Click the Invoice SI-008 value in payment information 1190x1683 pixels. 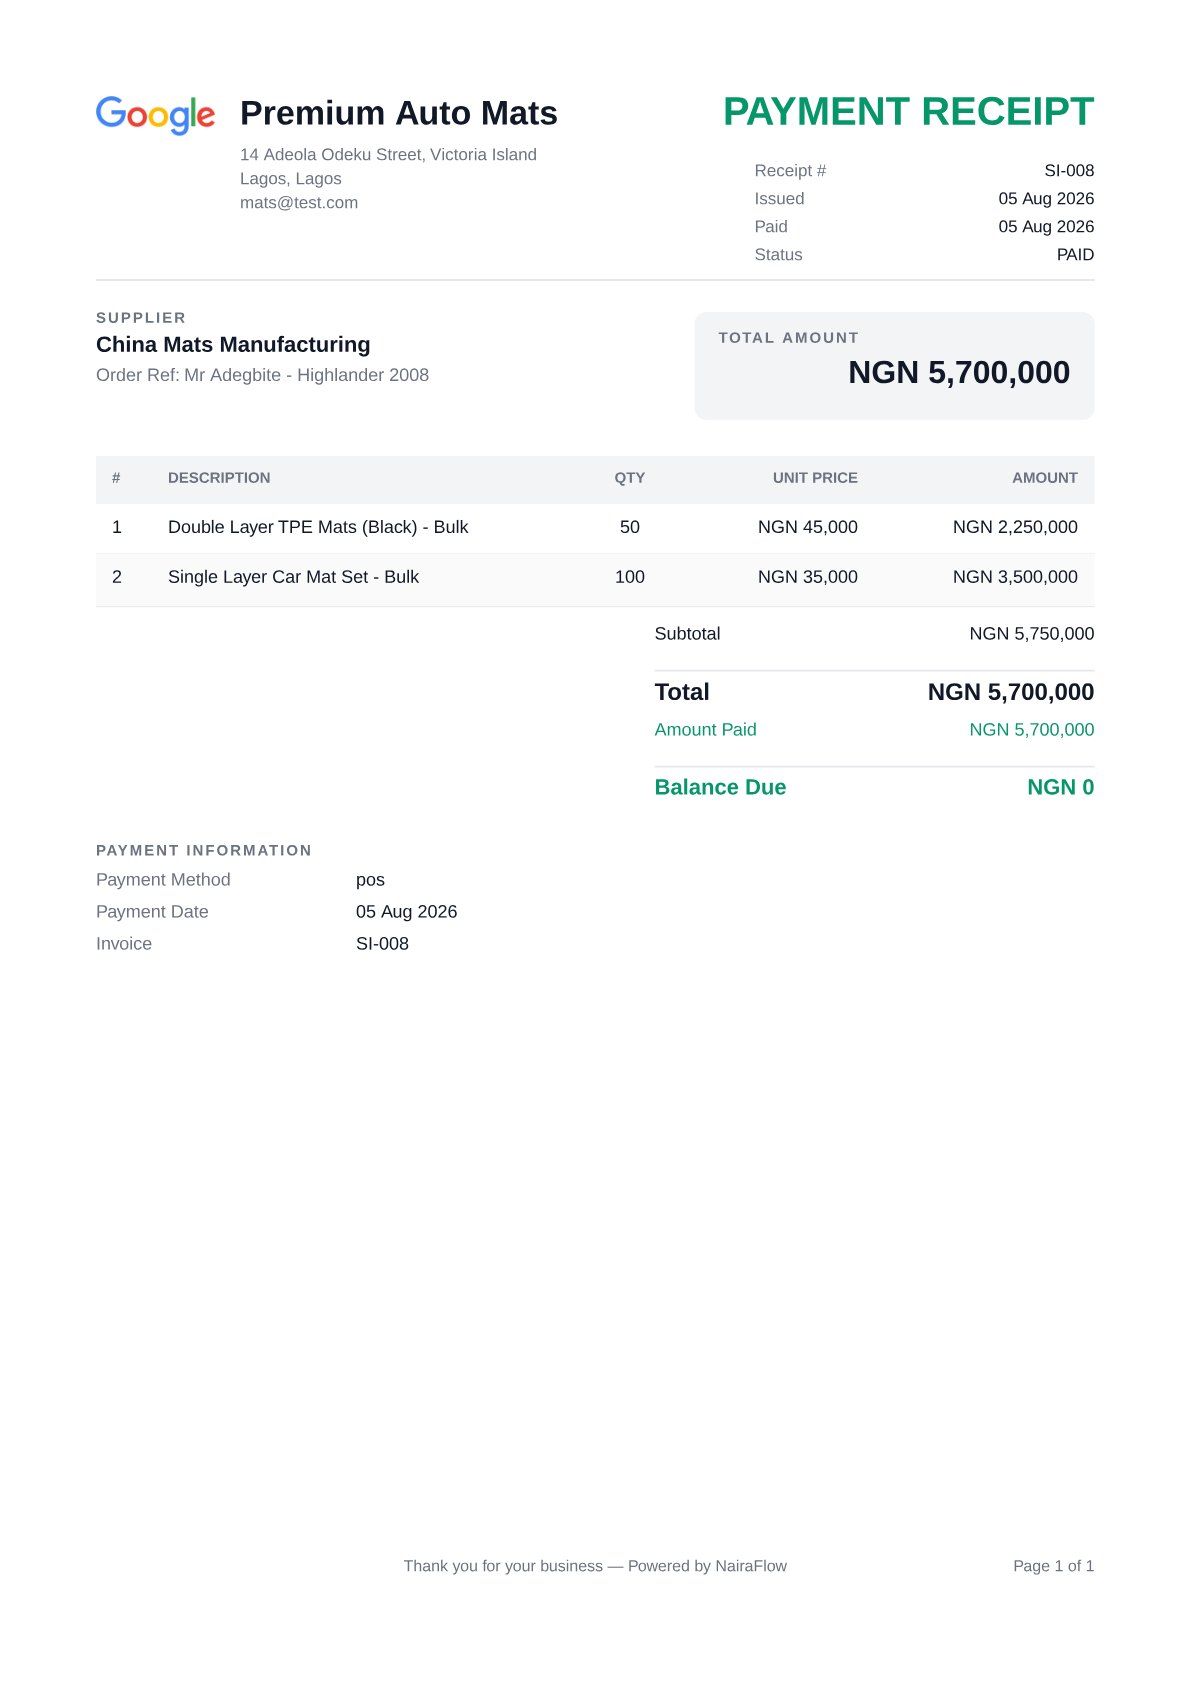click(382, 944)
